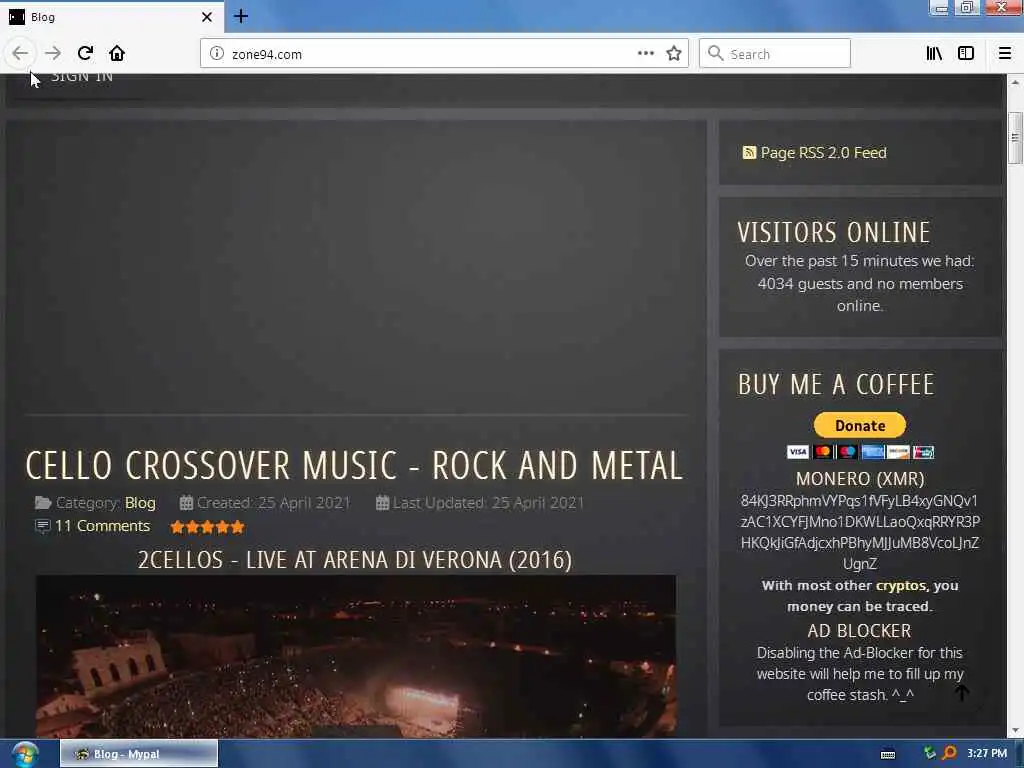The width and height of the screenshot is (1024, 768).
Task: Open the 3:27 PM taskbar clock
Action: point(987,753)
